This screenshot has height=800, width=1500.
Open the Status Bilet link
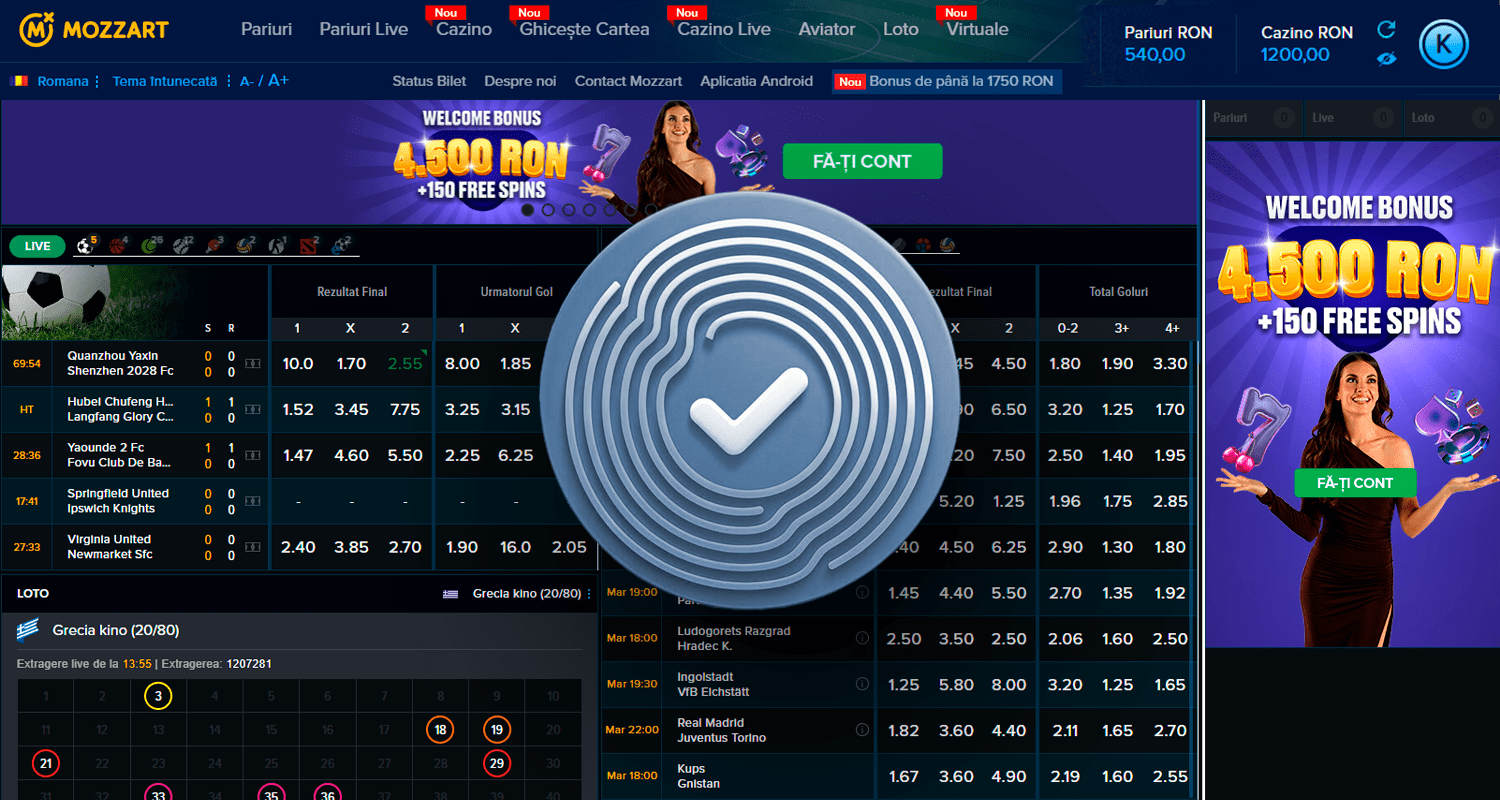click(430, 81)
